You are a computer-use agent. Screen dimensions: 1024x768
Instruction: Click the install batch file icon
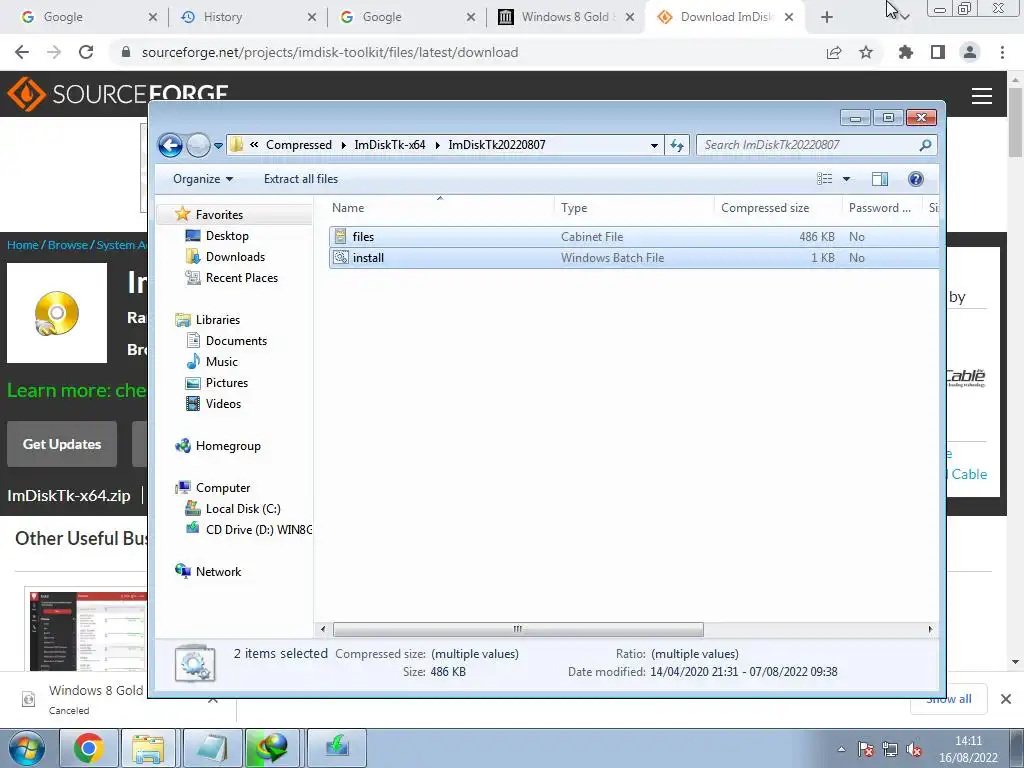pyautogui.click(x=340, y=257)
